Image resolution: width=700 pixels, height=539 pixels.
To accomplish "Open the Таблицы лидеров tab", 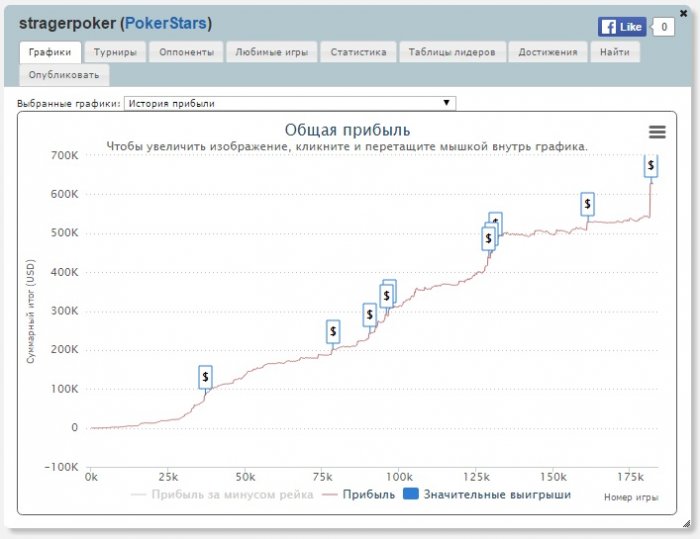I will tap(452, 52).
